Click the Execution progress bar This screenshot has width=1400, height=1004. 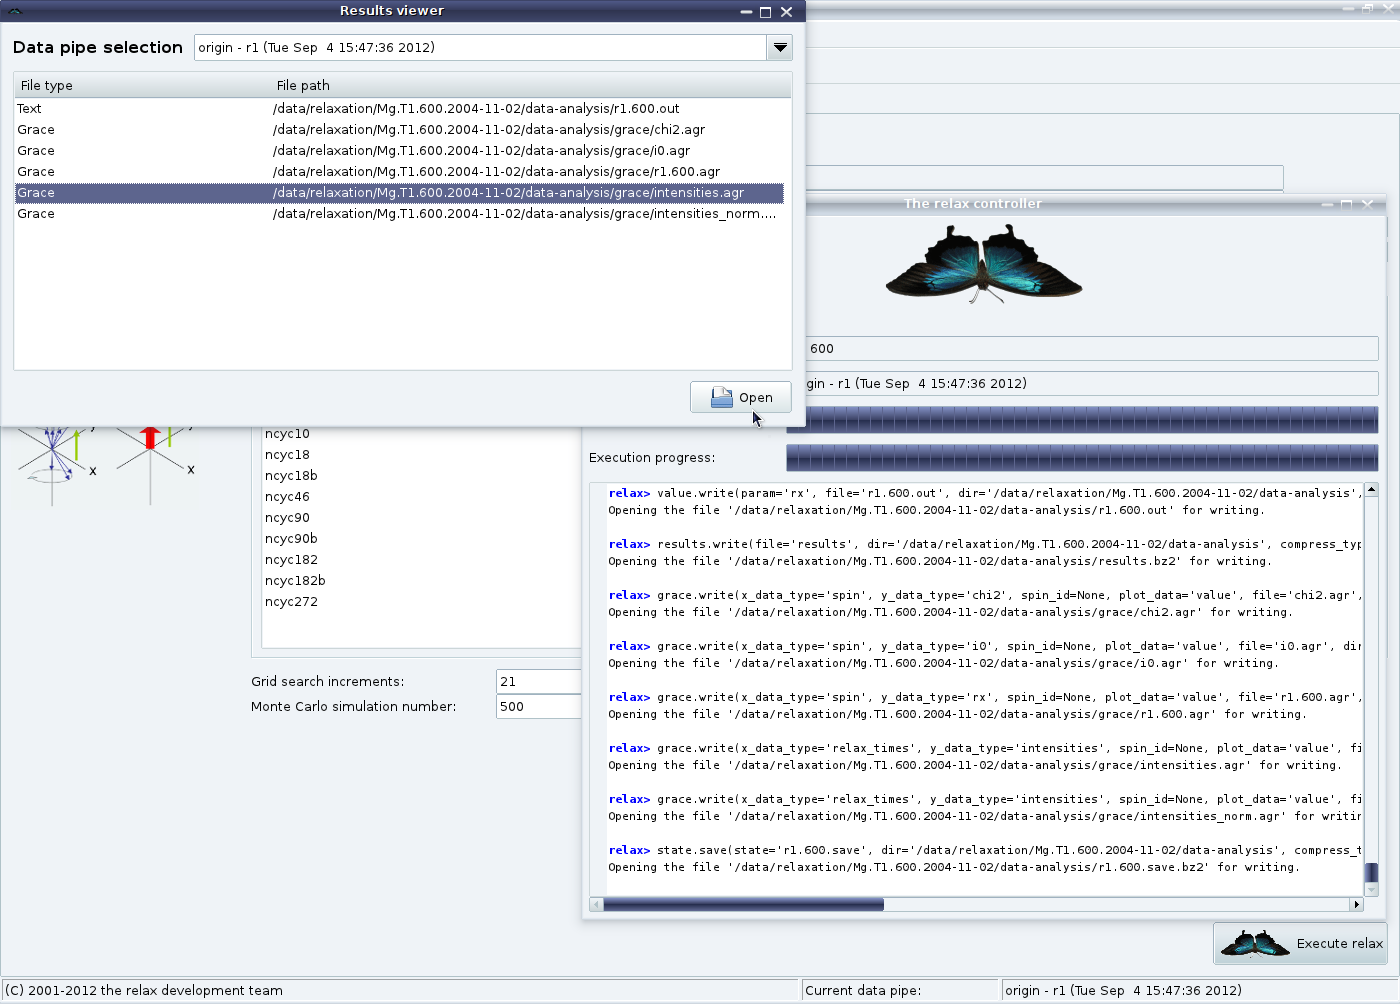click(x=1082, y=458)
